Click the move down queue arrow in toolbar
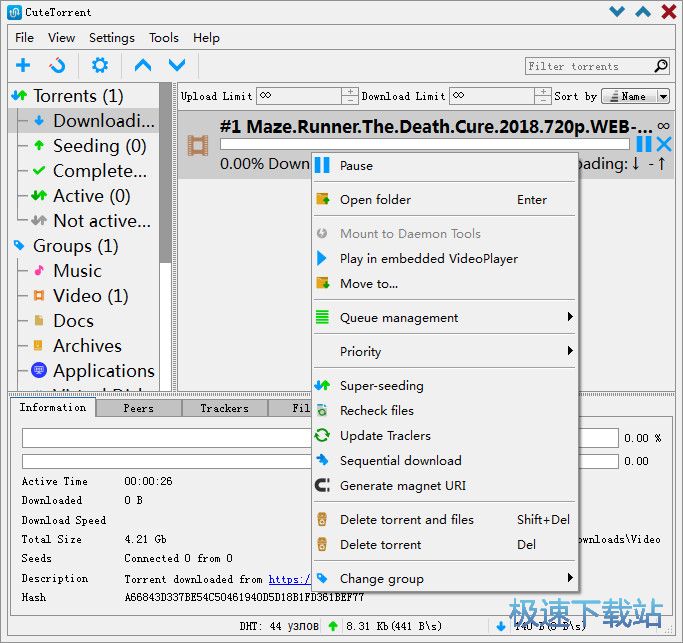Image resolution: width=683 pixels, height=643 pixels. point(177,66)
